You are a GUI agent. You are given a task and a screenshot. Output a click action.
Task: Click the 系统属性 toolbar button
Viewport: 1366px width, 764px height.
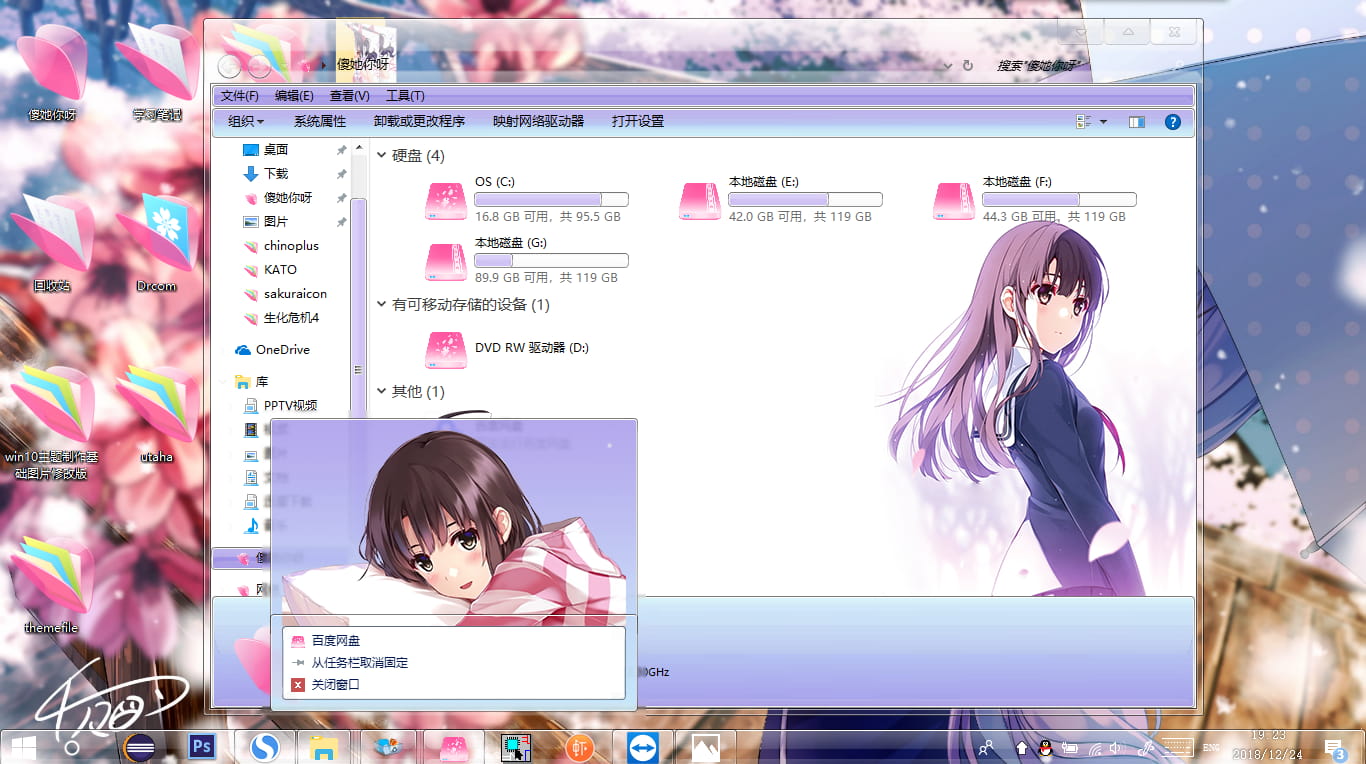coord(319,121)
